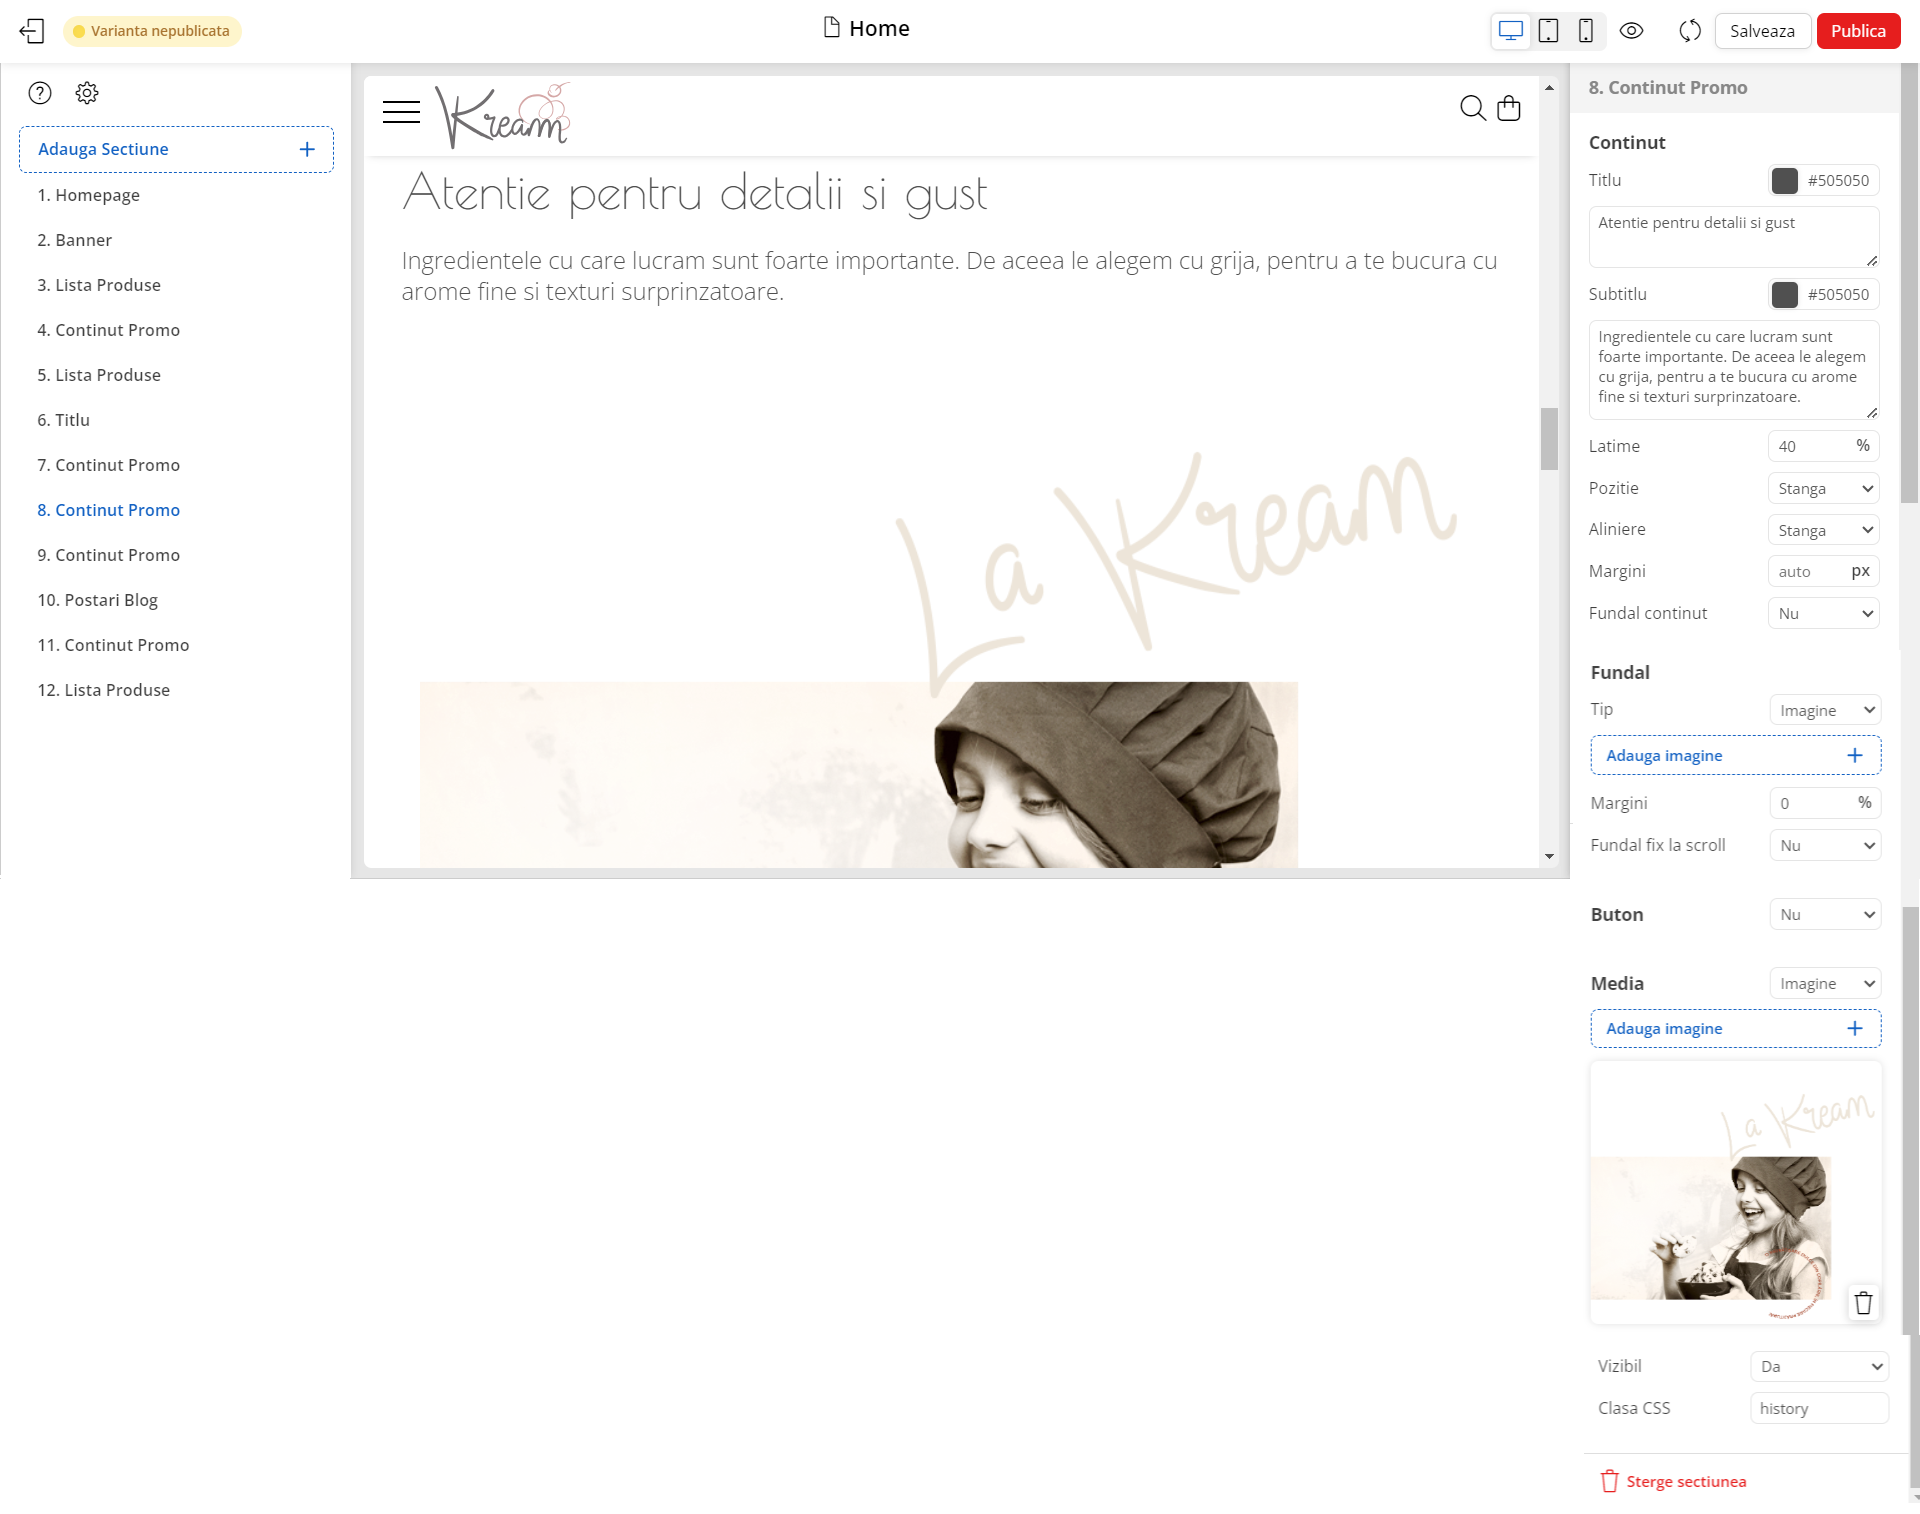Viewport: 1920px width, 1514px height.
Task: Click the refresh/sync icon in the top bar
Action: click(x=1690, y=31)
